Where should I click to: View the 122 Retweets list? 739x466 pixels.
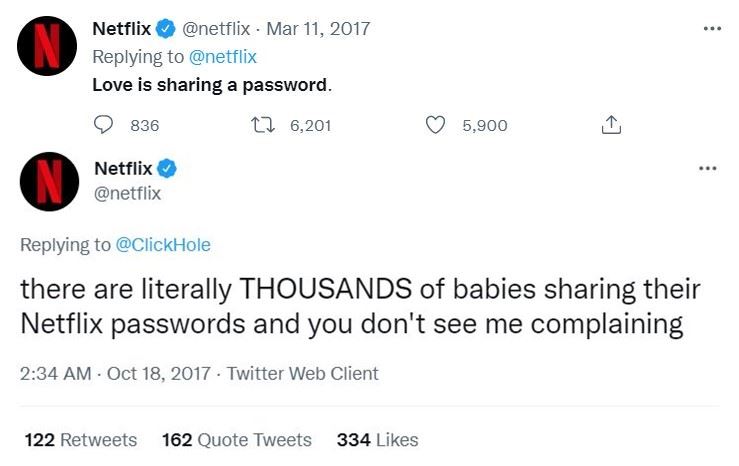point(80,440)
